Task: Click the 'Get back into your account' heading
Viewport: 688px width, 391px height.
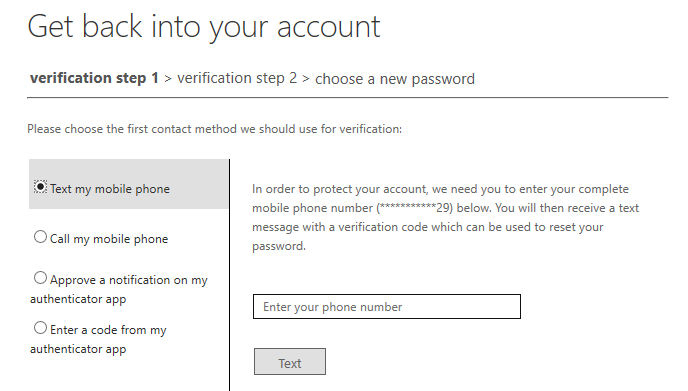Action: tap(204, 27)
